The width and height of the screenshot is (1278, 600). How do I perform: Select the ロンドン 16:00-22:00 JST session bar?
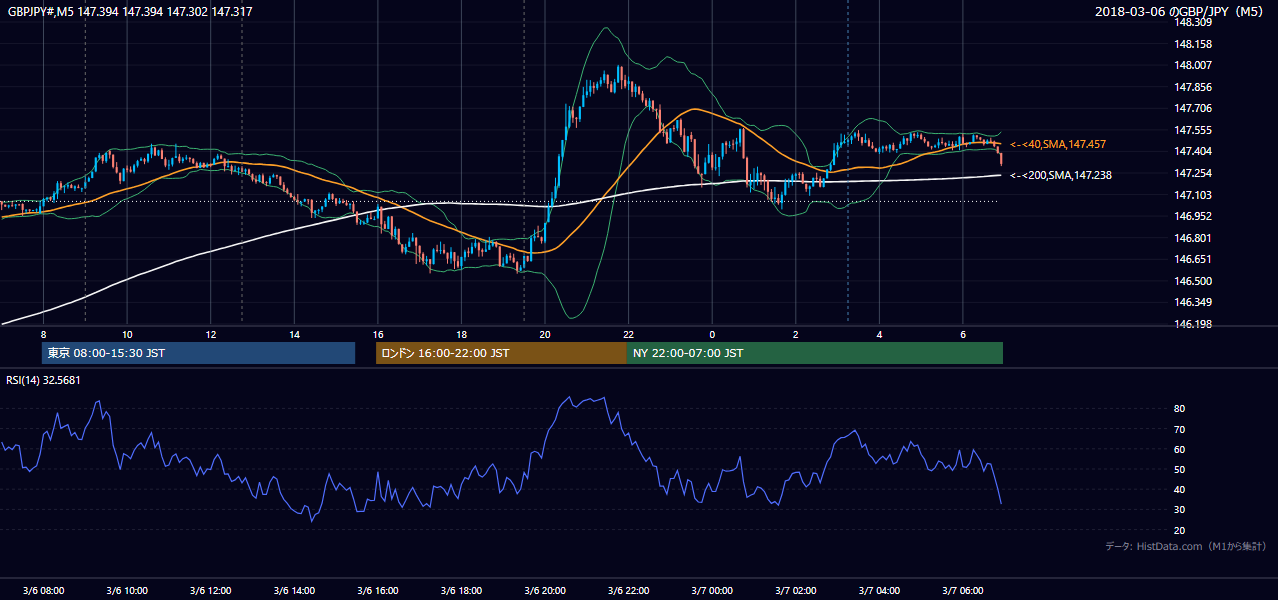(501, 353)
